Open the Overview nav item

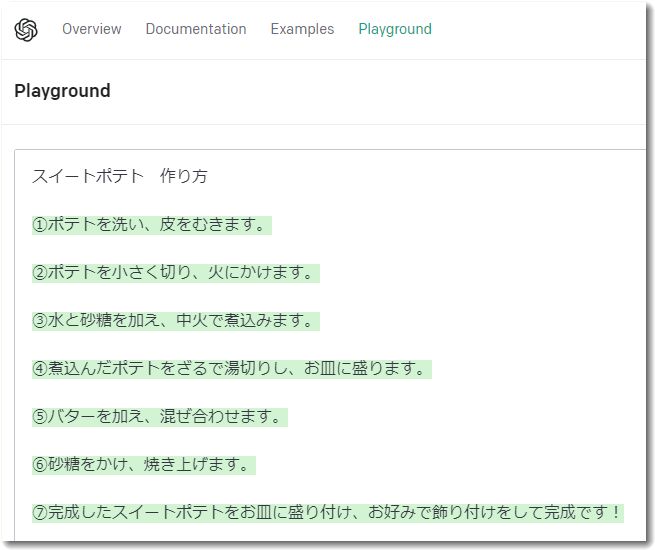pos(91,29)
